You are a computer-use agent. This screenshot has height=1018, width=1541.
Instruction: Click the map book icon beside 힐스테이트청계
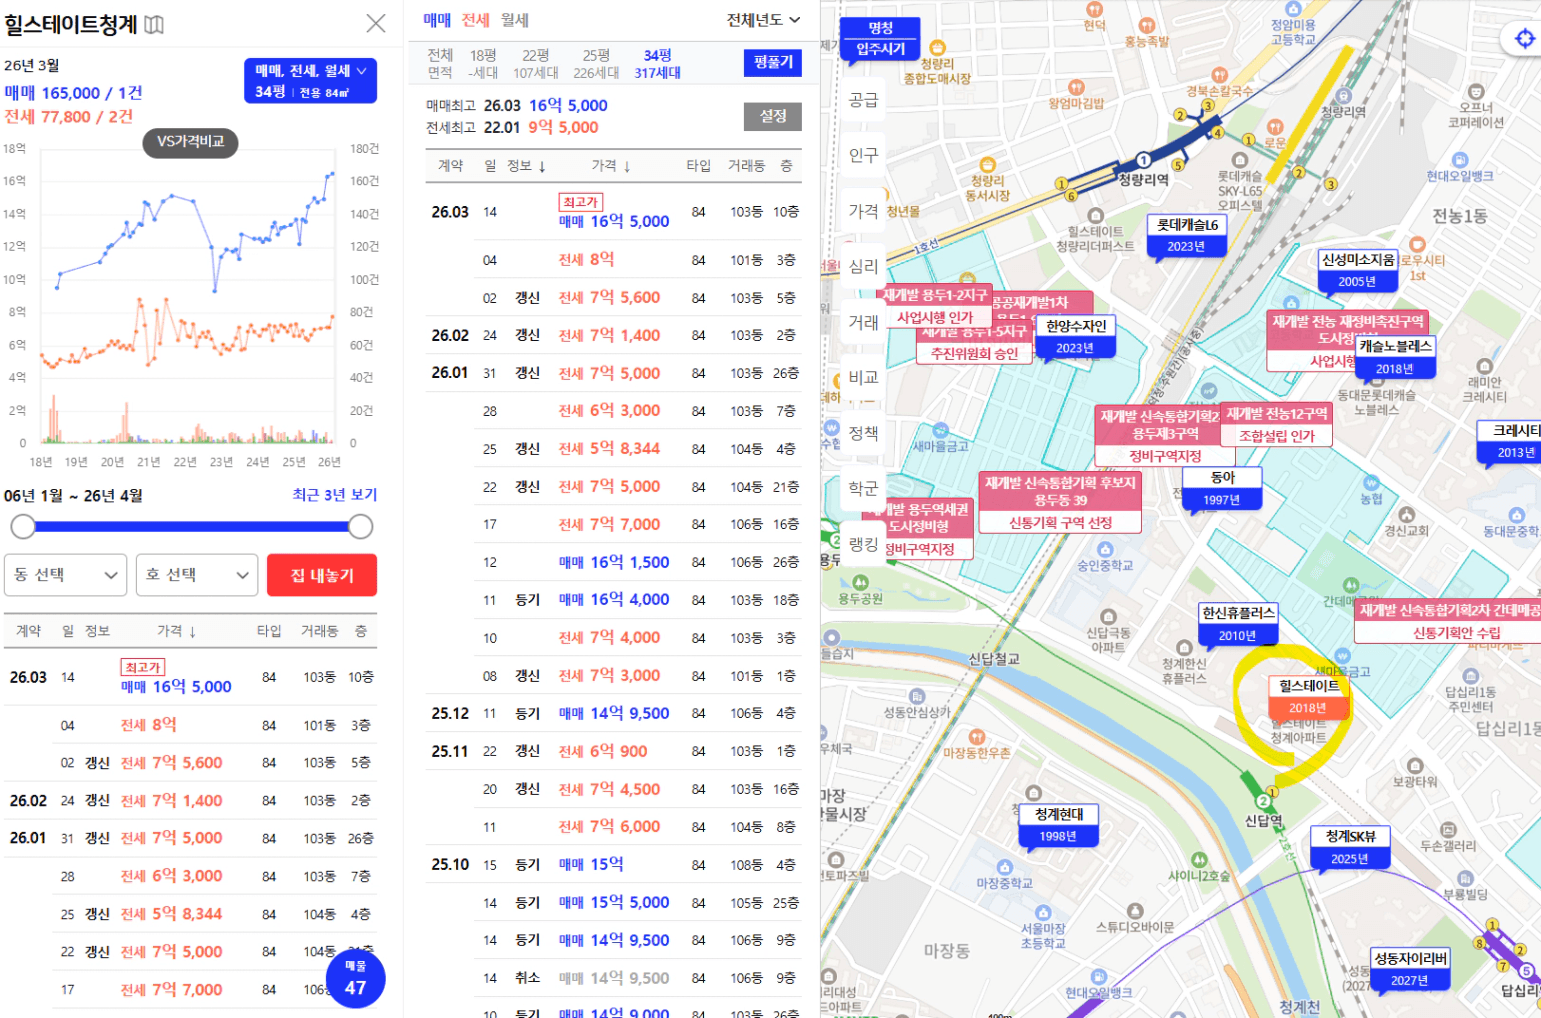click(x=154, y=25)
